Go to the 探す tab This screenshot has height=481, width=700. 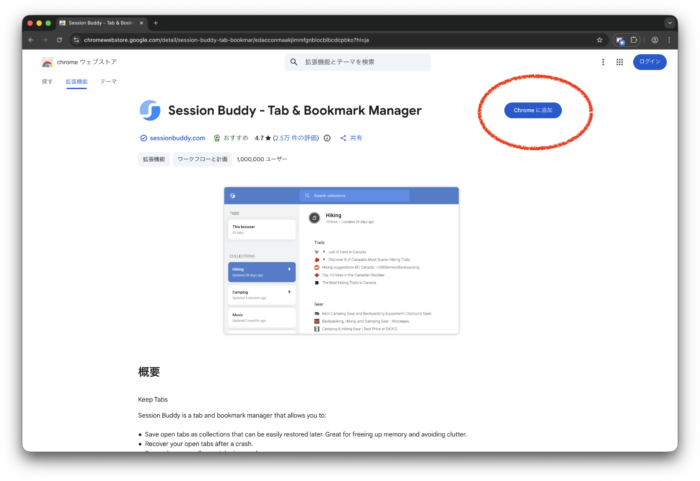click(x=47, y=81)
